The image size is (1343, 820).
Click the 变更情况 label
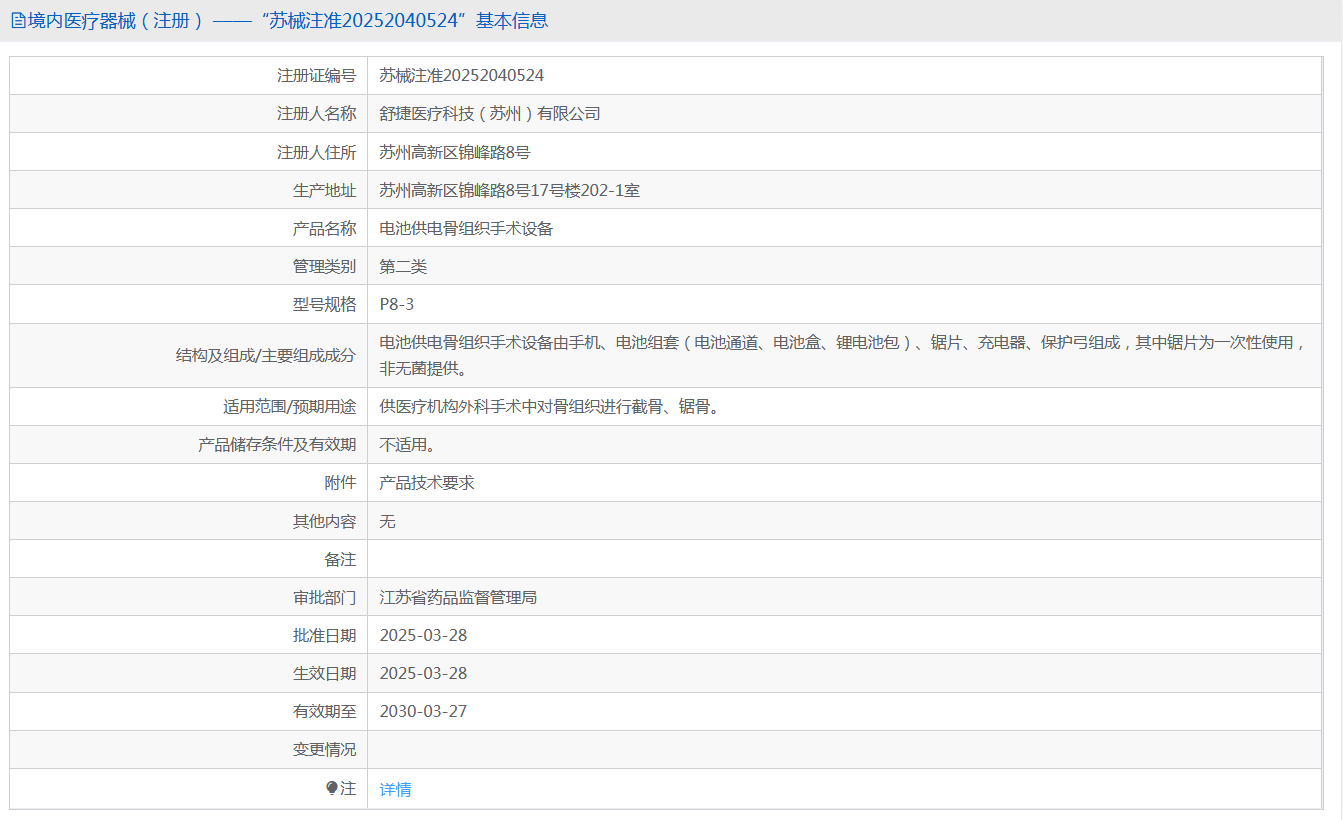pos(324,749)
